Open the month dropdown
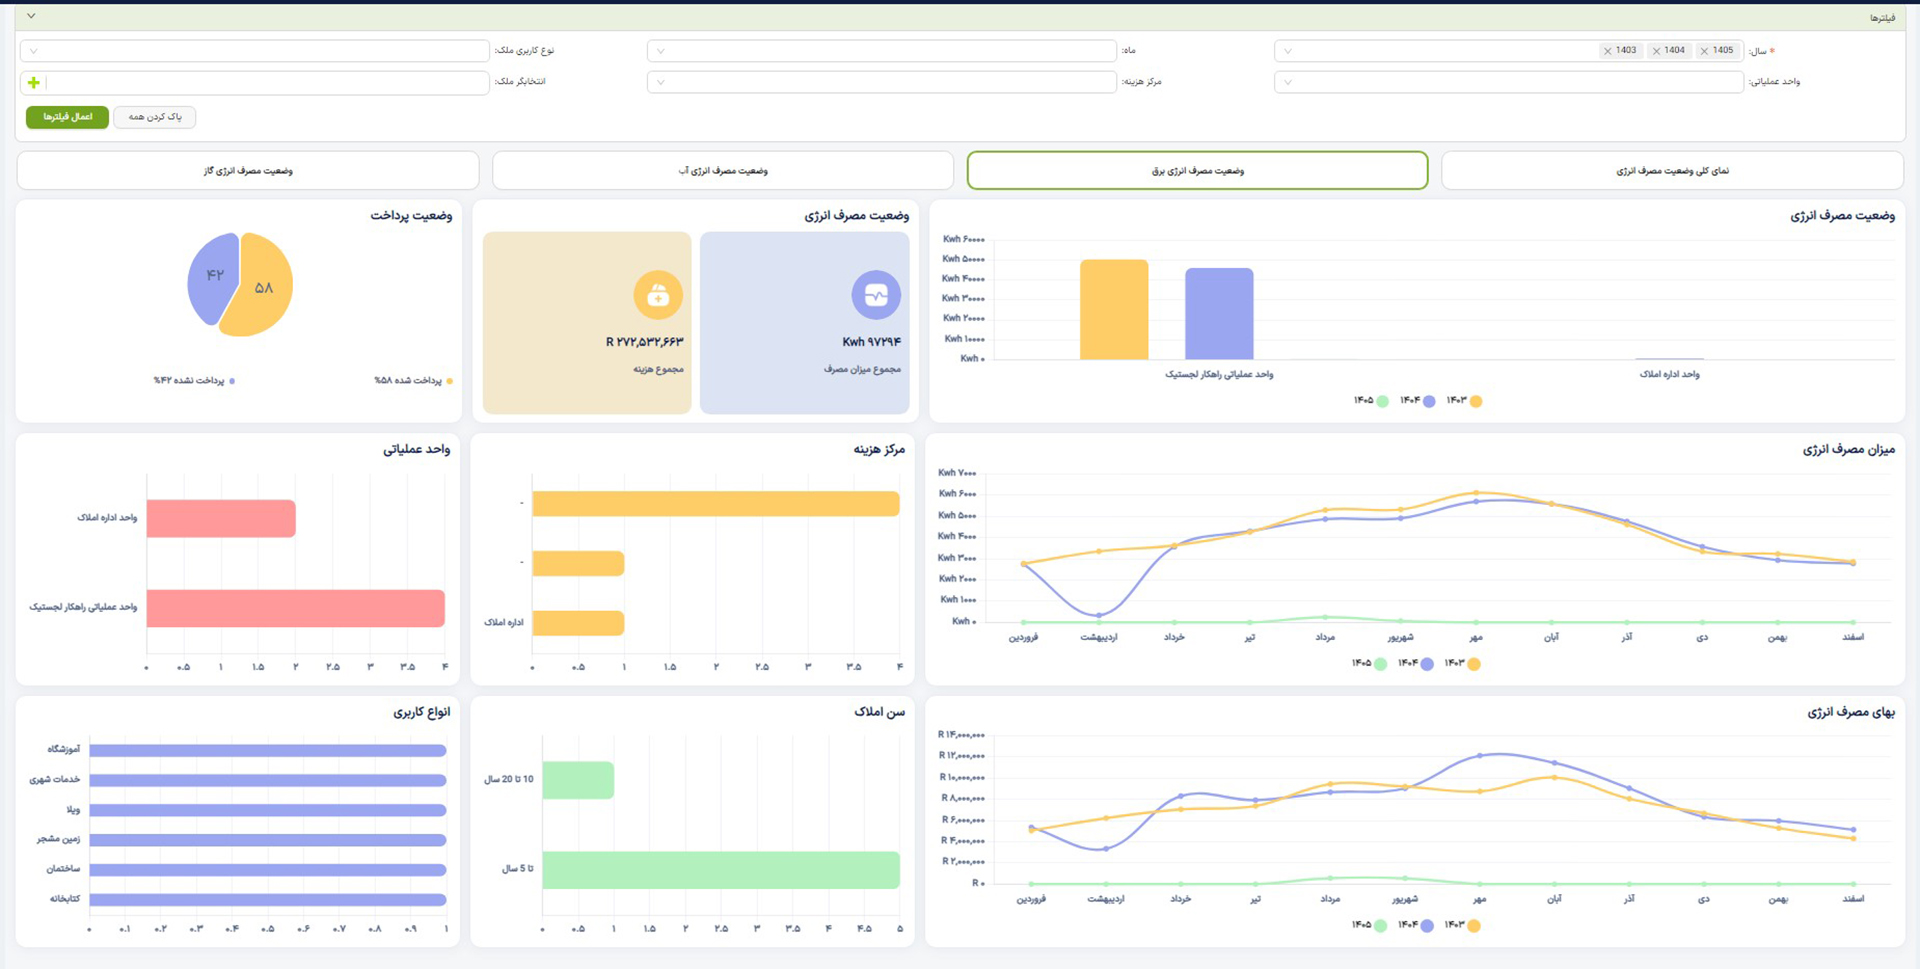This screenshot has width=1920, height=969. (881, 51)
